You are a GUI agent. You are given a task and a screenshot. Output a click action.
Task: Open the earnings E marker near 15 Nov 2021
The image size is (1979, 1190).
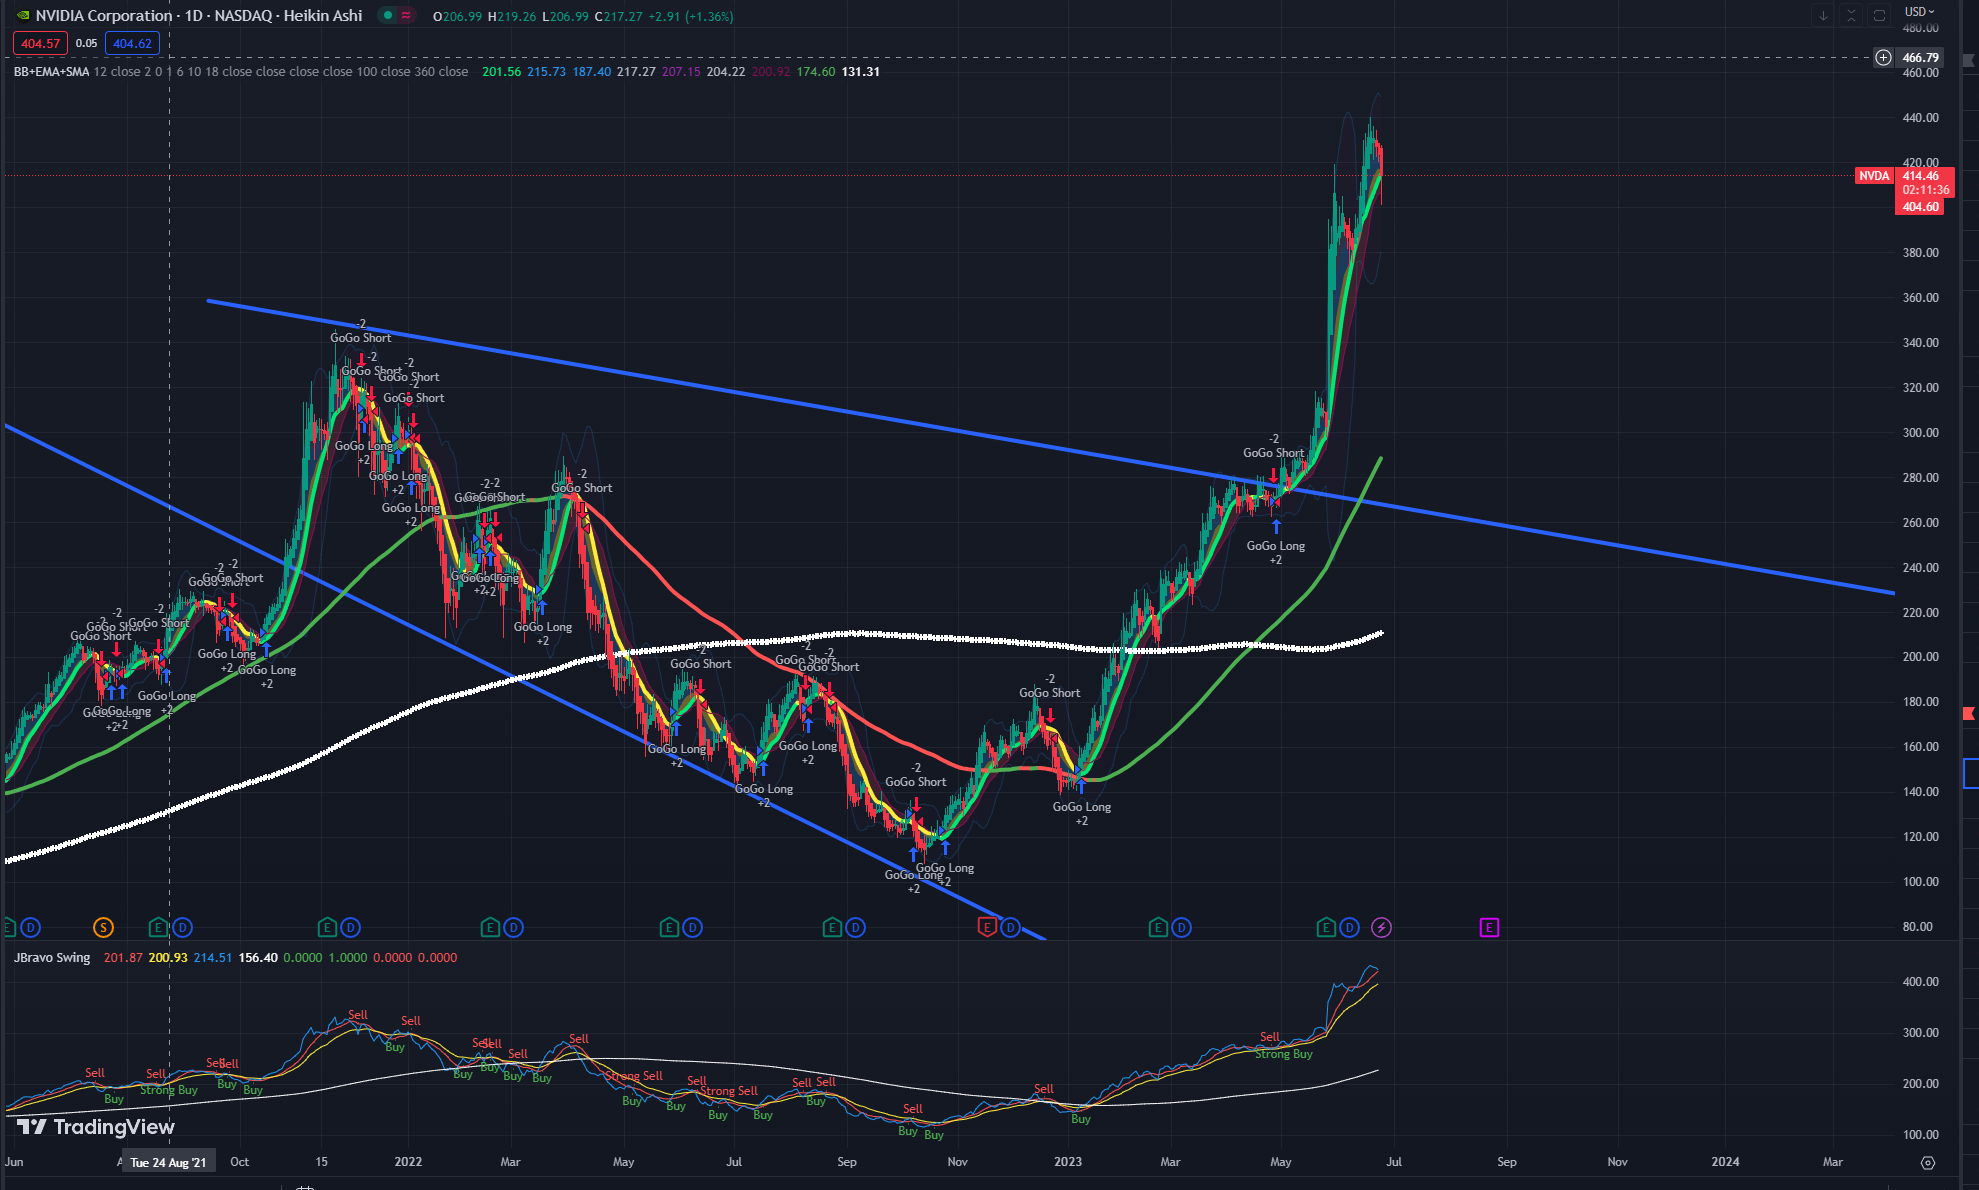coord(327,928)
